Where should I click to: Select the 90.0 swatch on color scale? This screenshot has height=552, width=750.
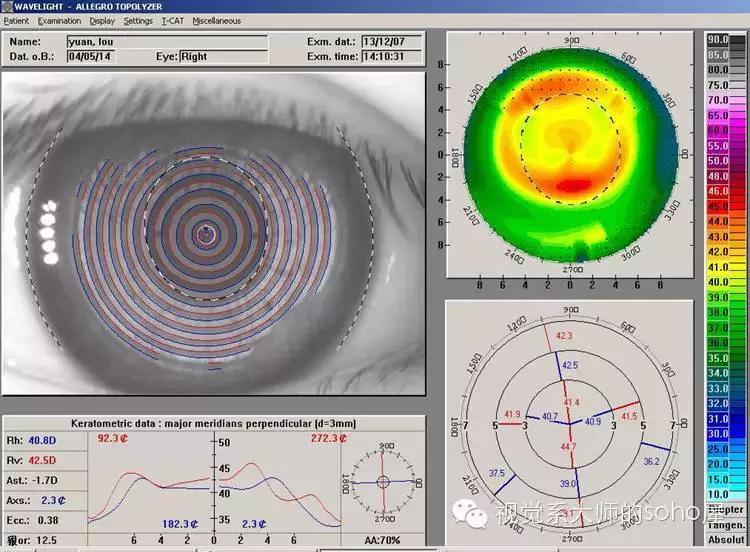click(725, 39)
